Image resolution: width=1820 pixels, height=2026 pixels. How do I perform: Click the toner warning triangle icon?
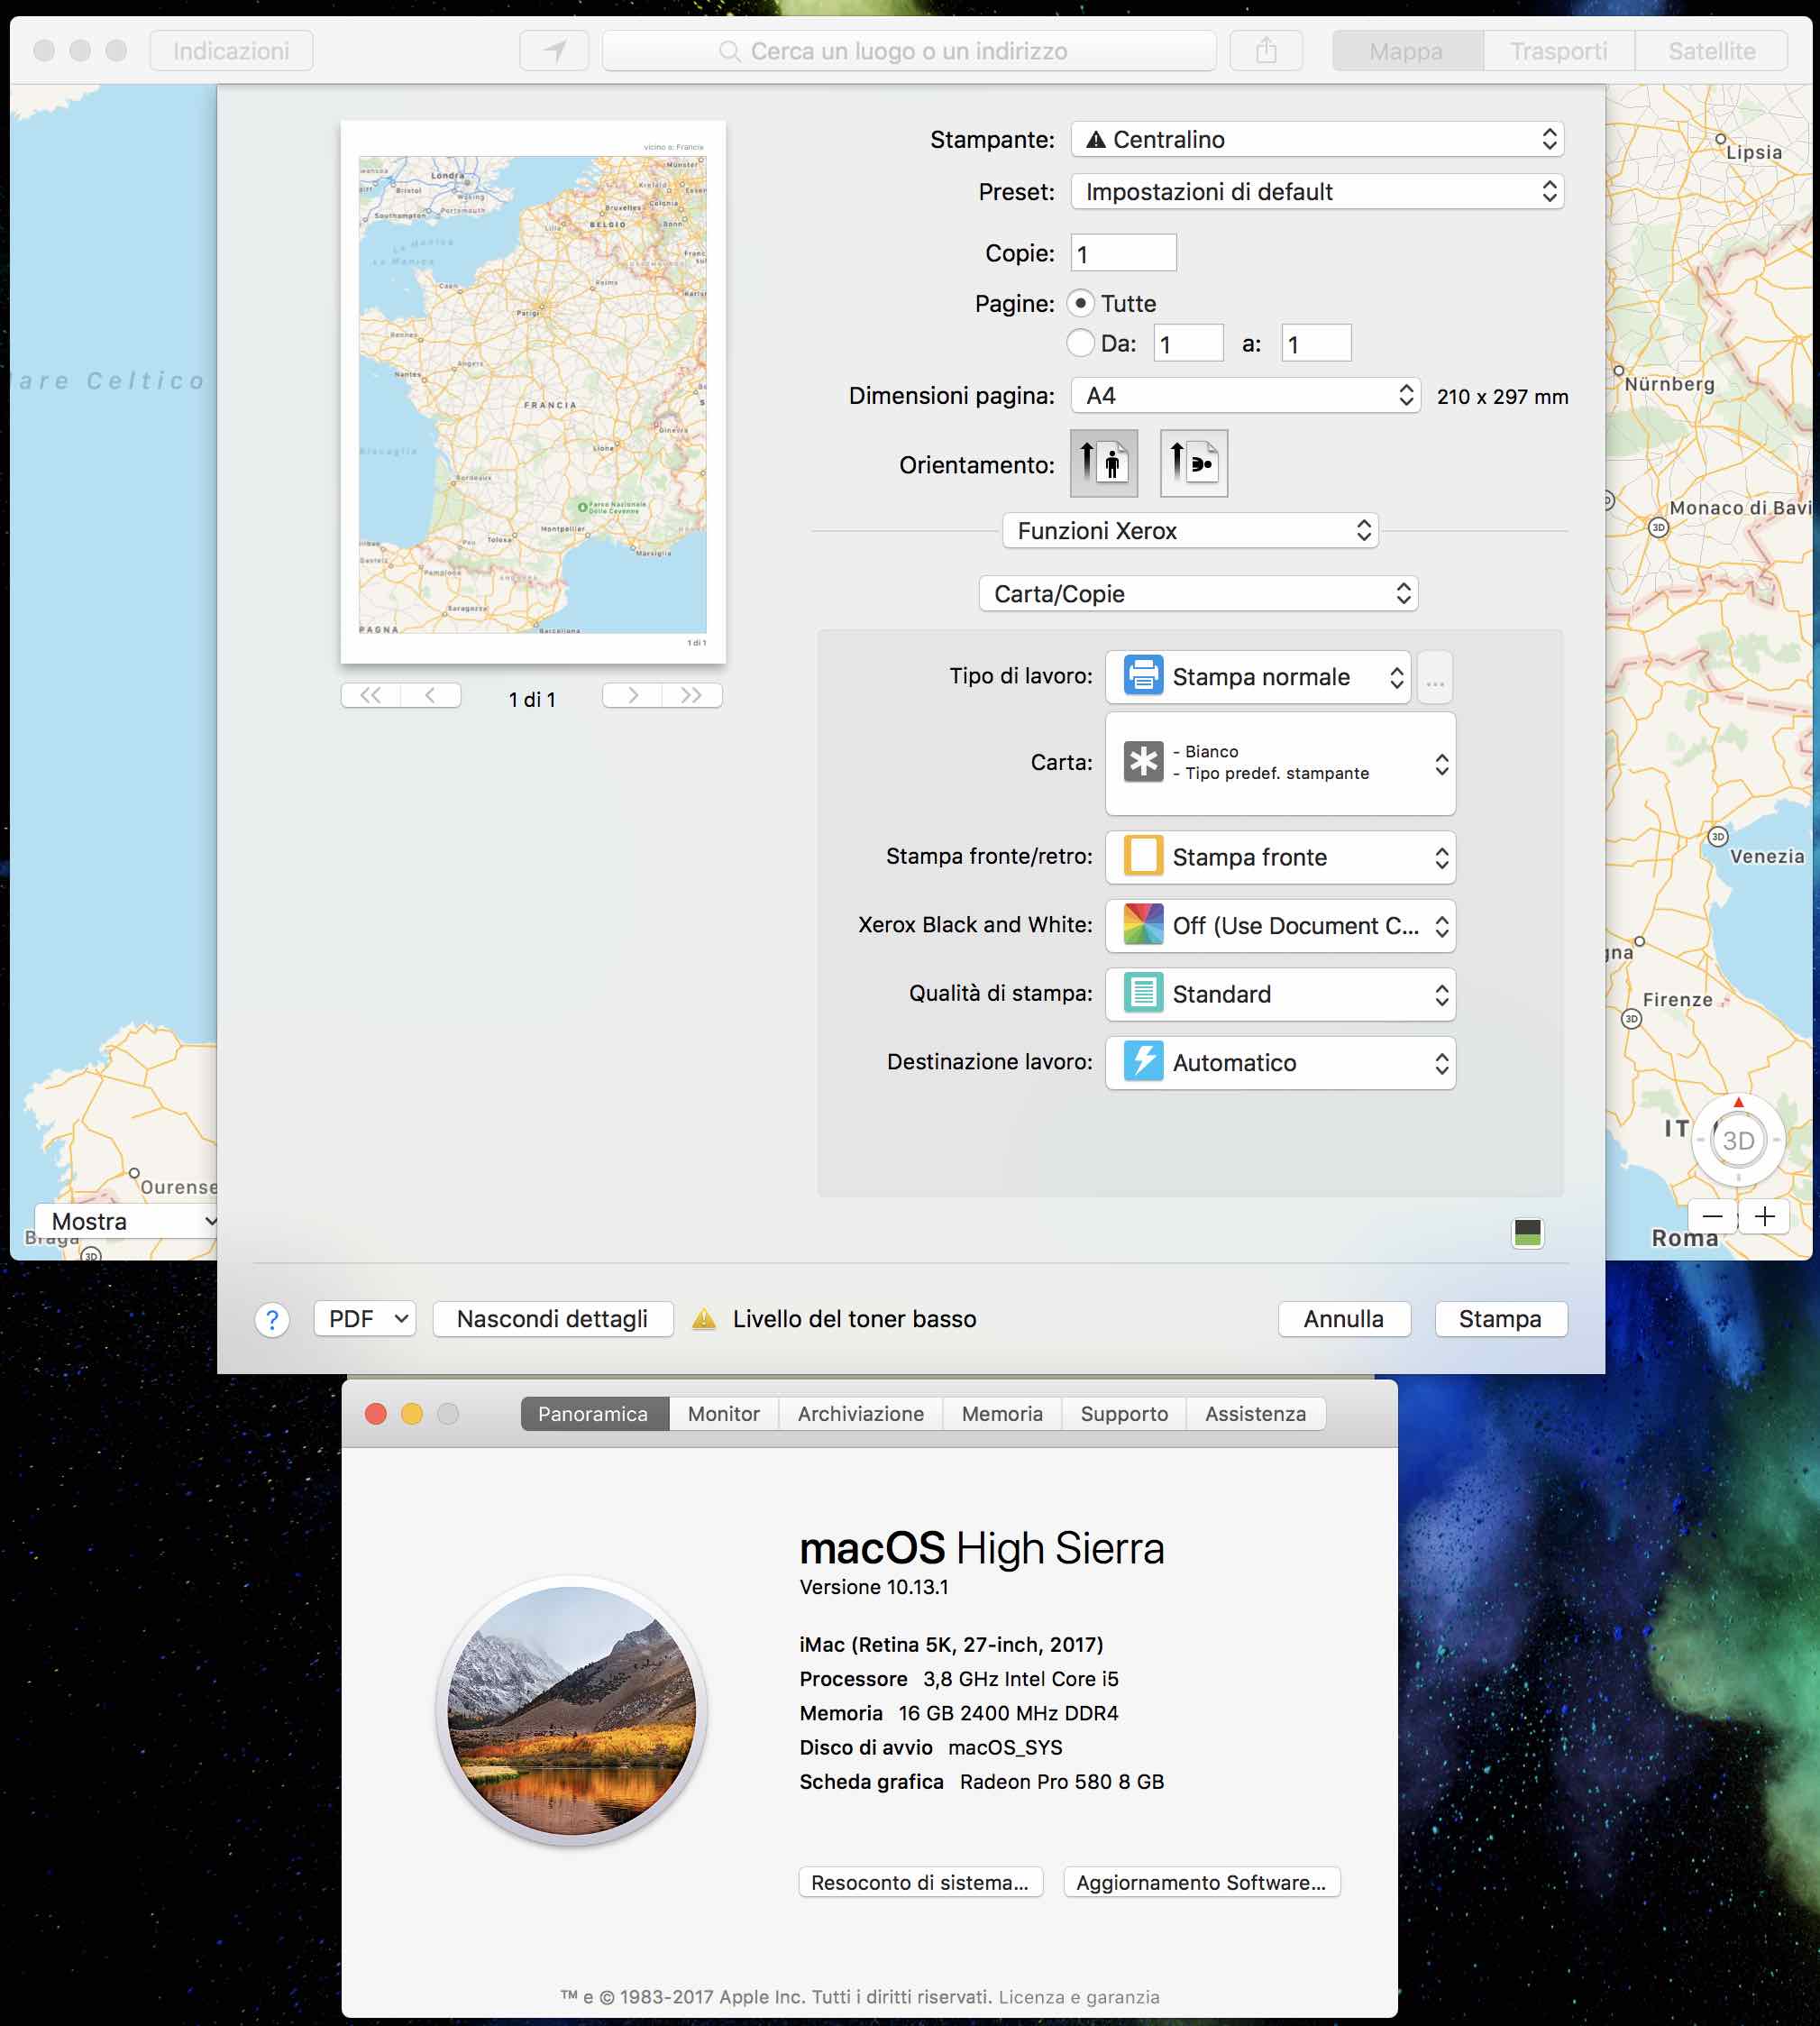tap(704, 1319)
